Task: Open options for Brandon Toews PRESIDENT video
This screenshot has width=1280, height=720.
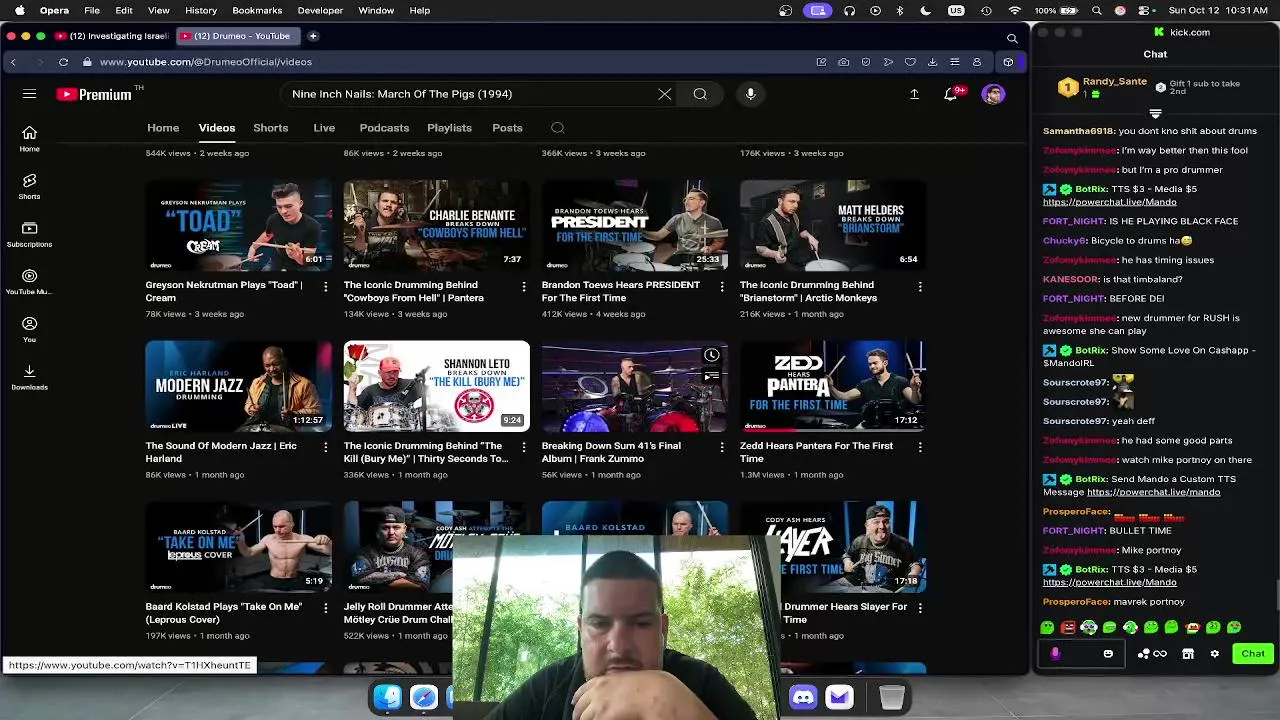Action: click(x=722, y=286)
